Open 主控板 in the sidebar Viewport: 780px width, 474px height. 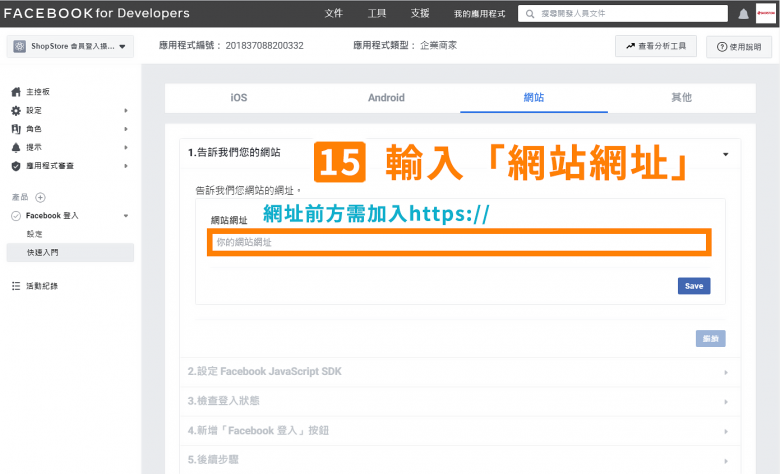click(38, 92)
